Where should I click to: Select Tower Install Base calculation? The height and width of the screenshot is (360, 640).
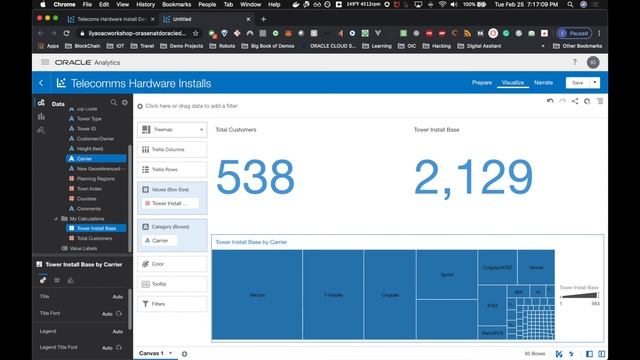click(96, 228)
